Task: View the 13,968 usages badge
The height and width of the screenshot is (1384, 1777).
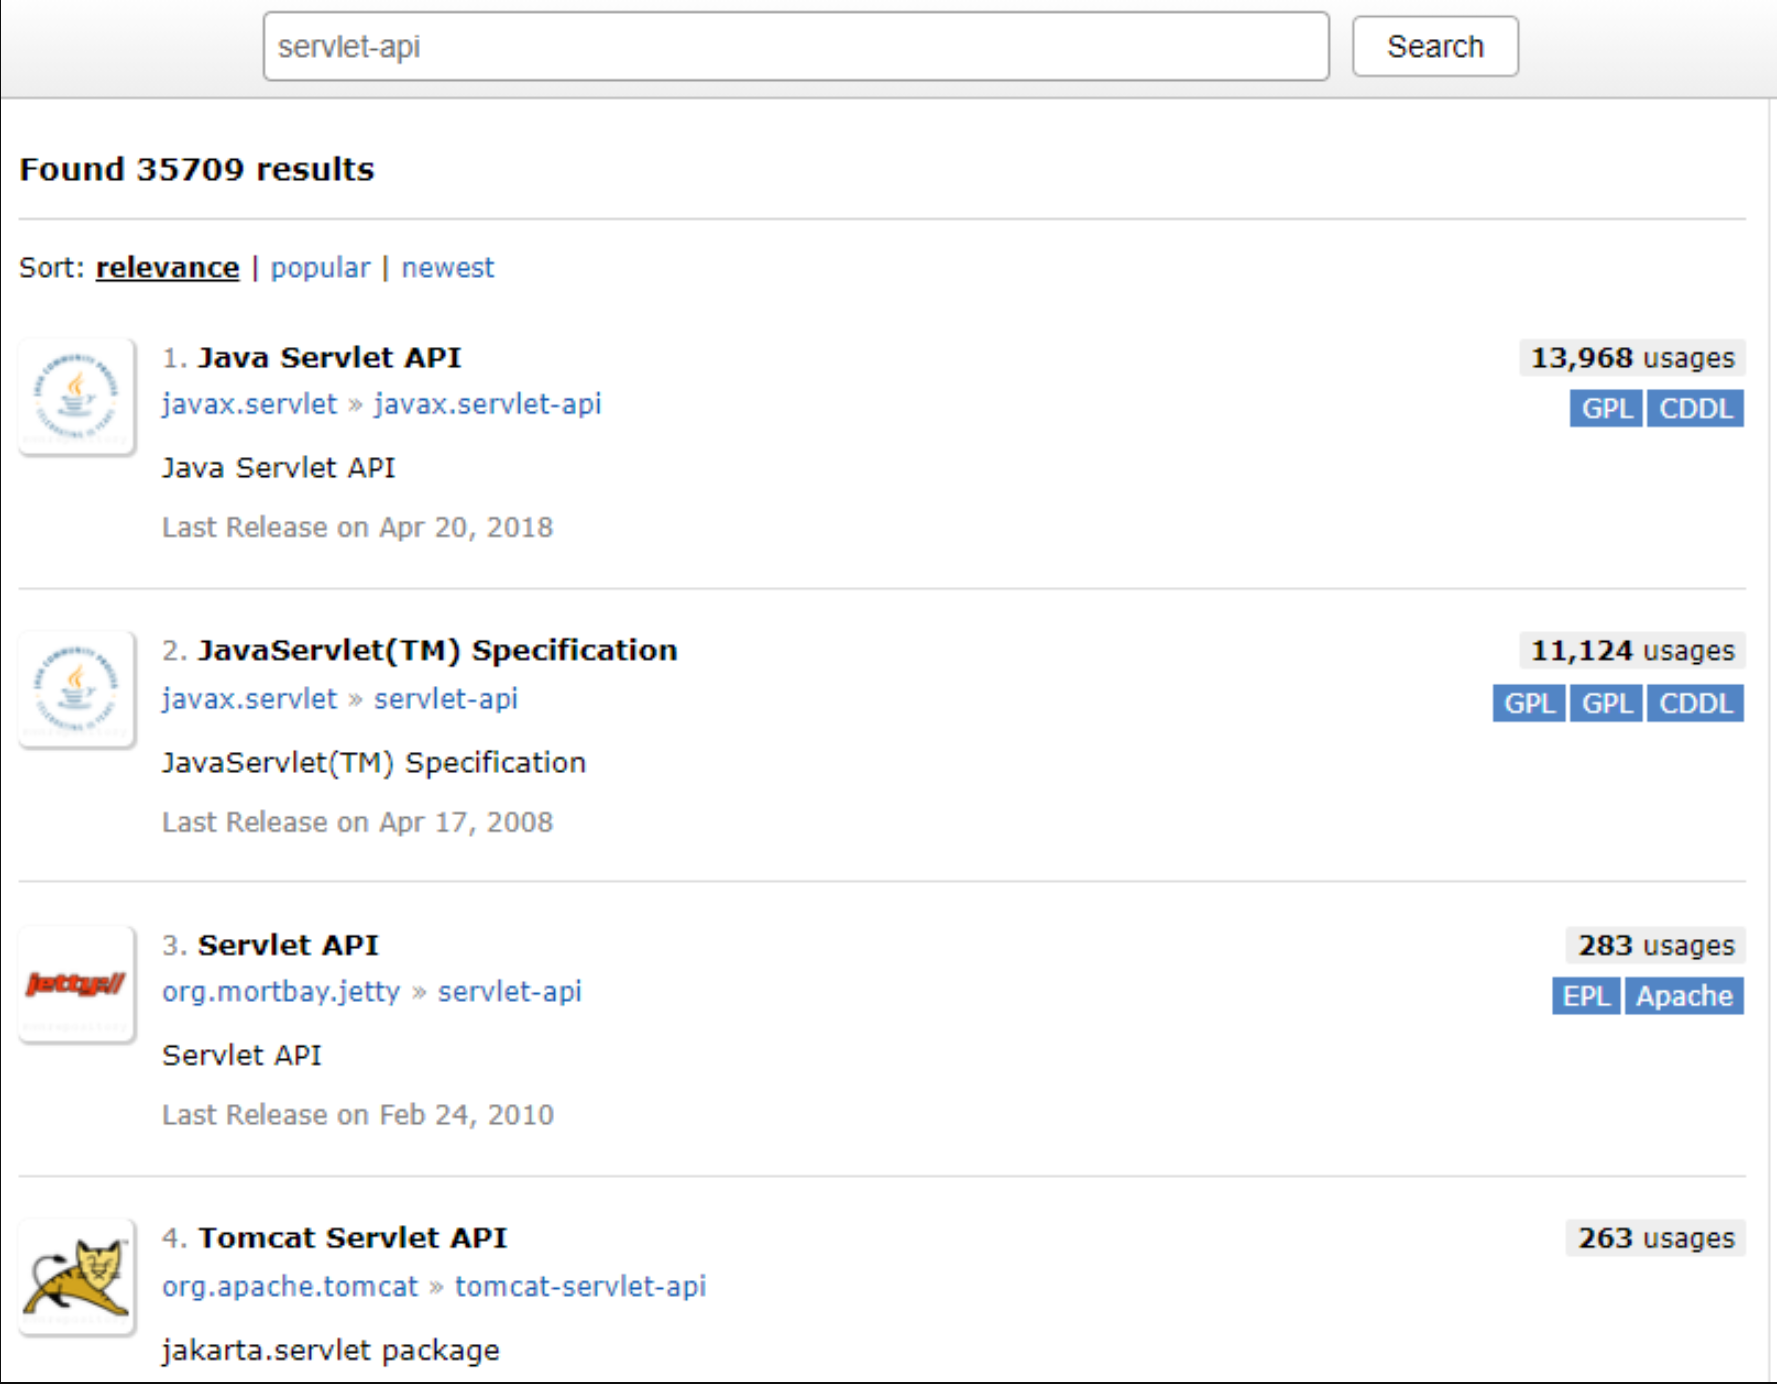Action: click(x=1632, y=358)
